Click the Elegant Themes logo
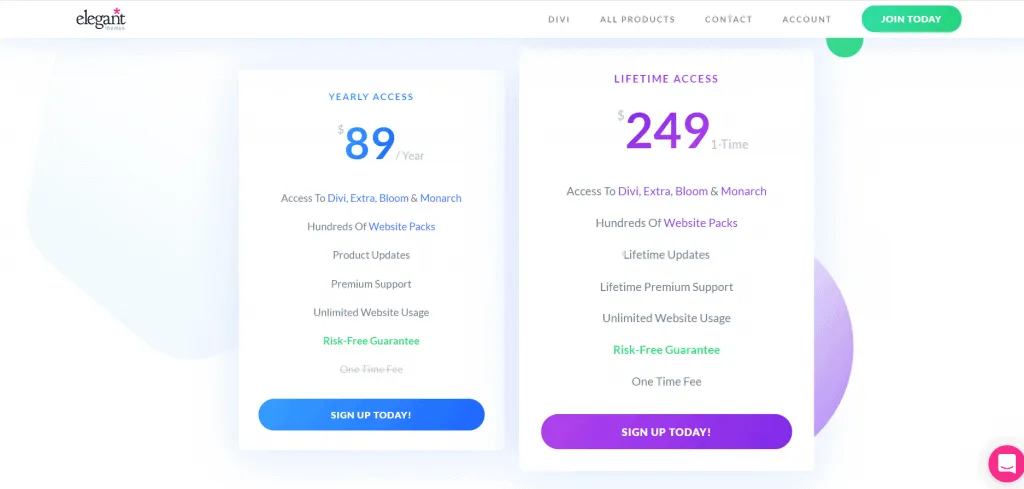1024x489 pixels. click(x=101, y=19)
